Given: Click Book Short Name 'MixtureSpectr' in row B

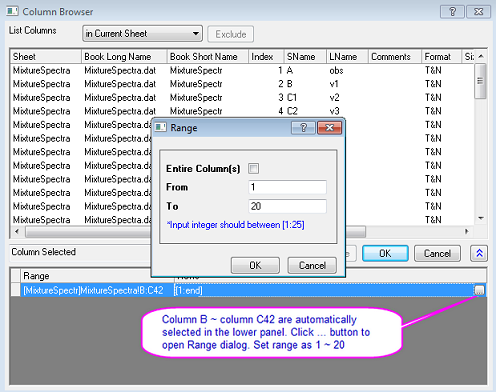Looking at the screenshot, I should click(x=196, y=84).
